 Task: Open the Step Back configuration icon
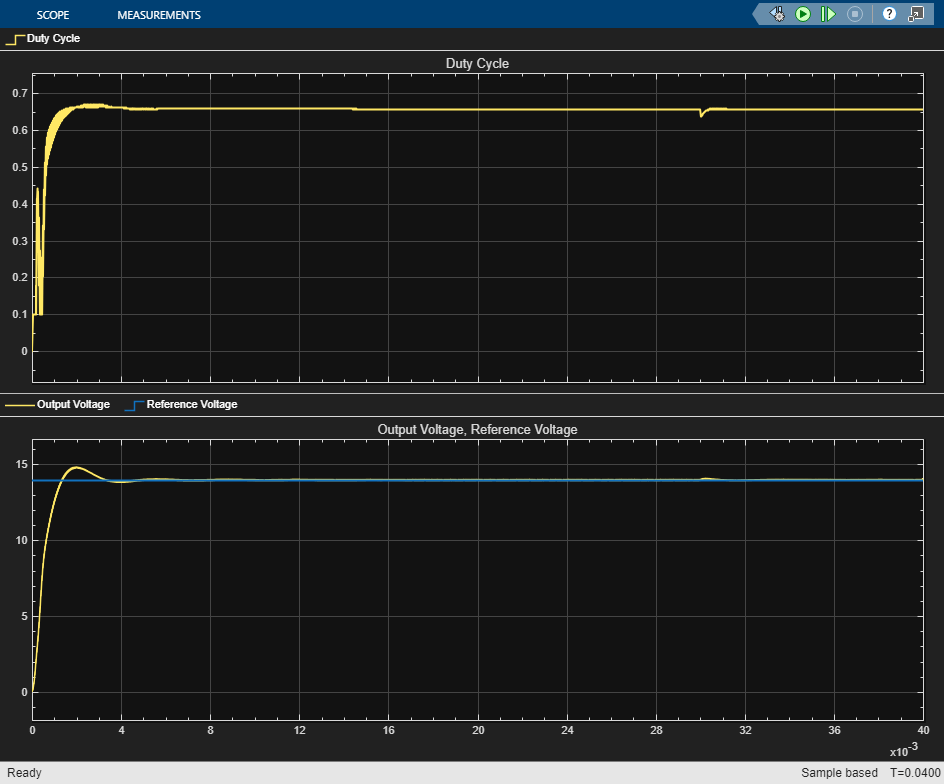[778, 14]
